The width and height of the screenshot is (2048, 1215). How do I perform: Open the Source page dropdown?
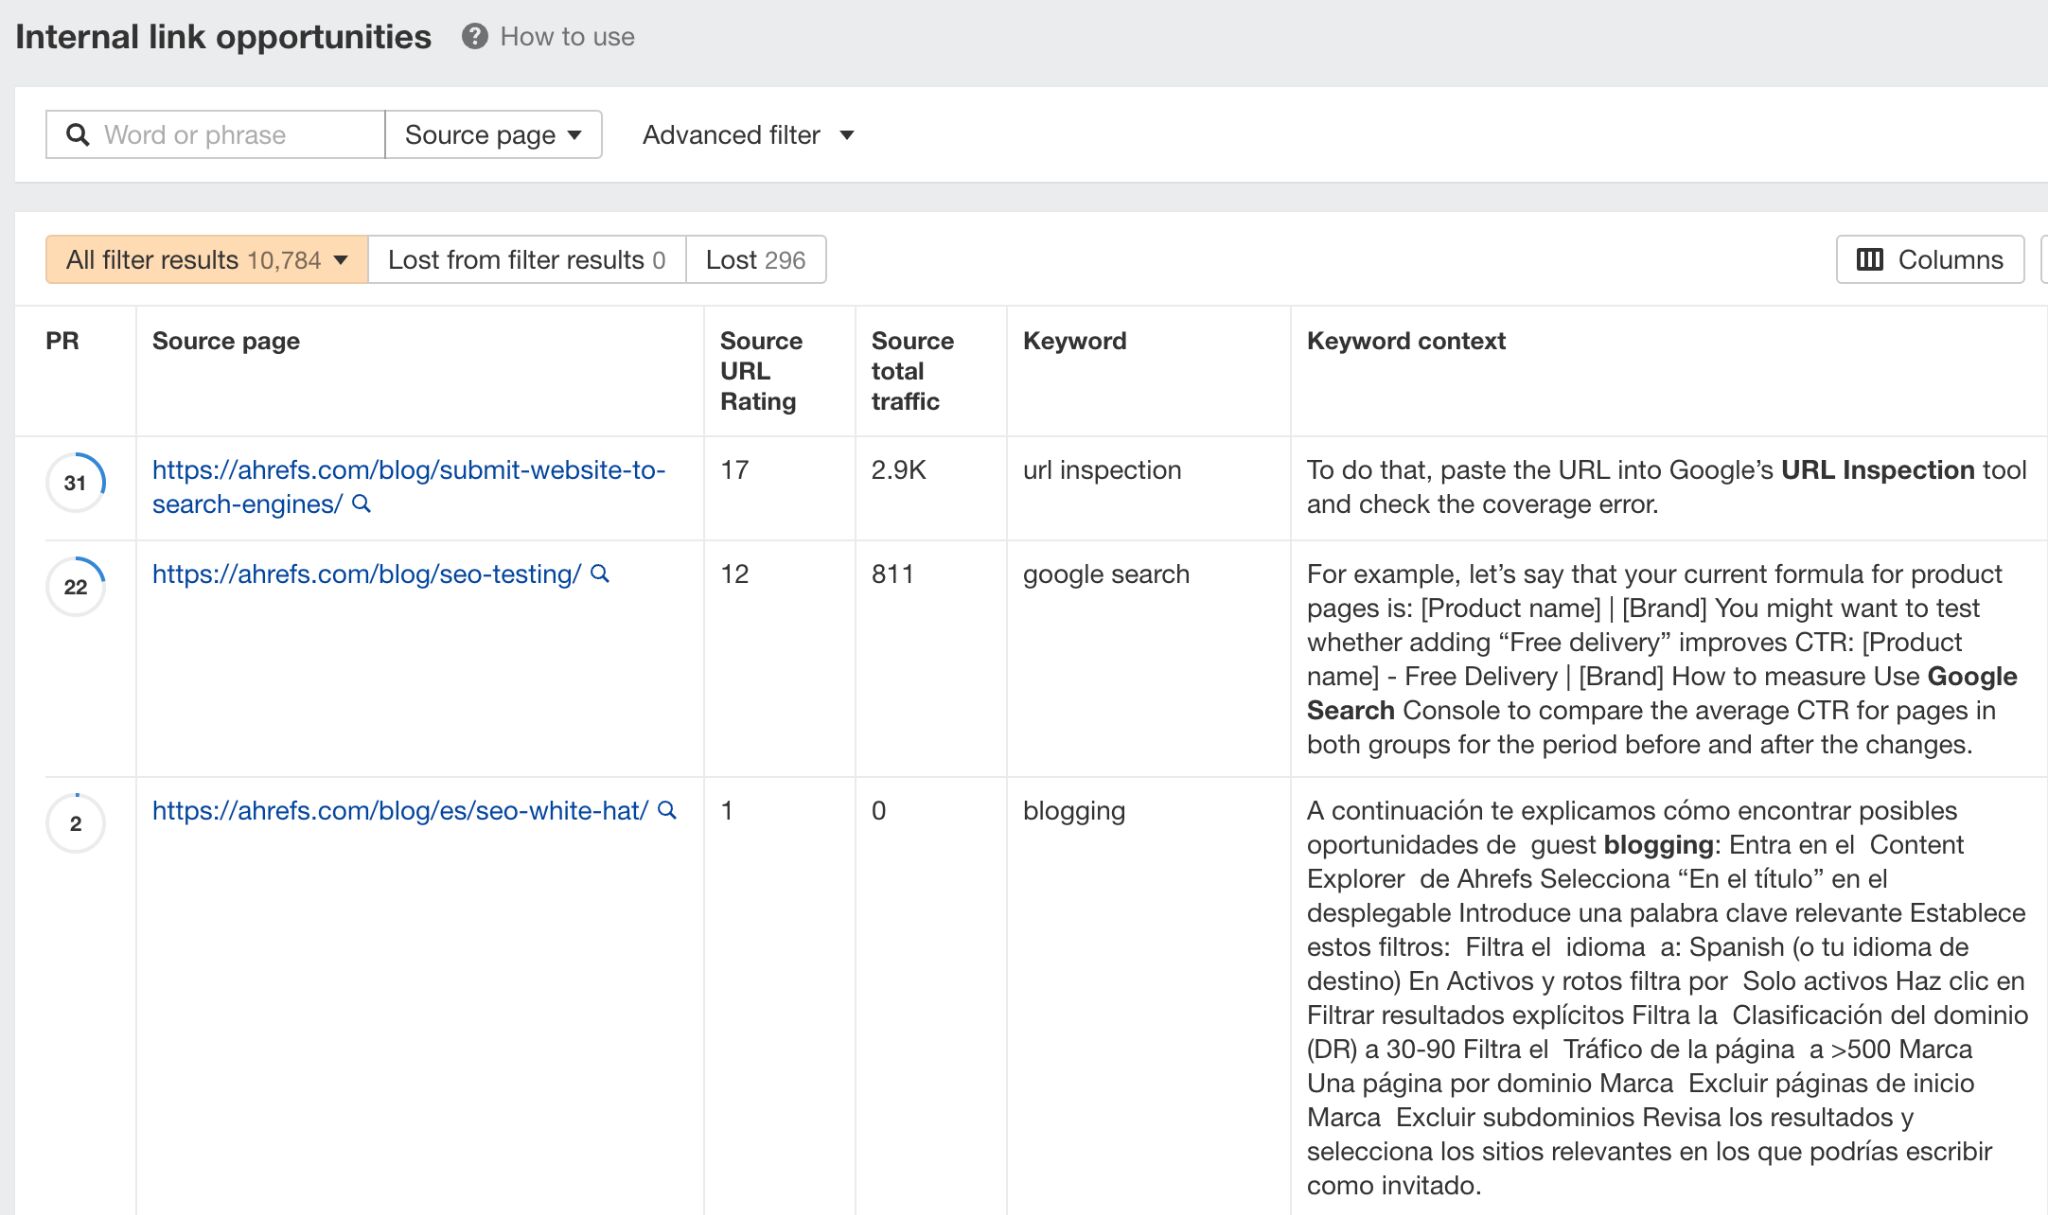492,134
